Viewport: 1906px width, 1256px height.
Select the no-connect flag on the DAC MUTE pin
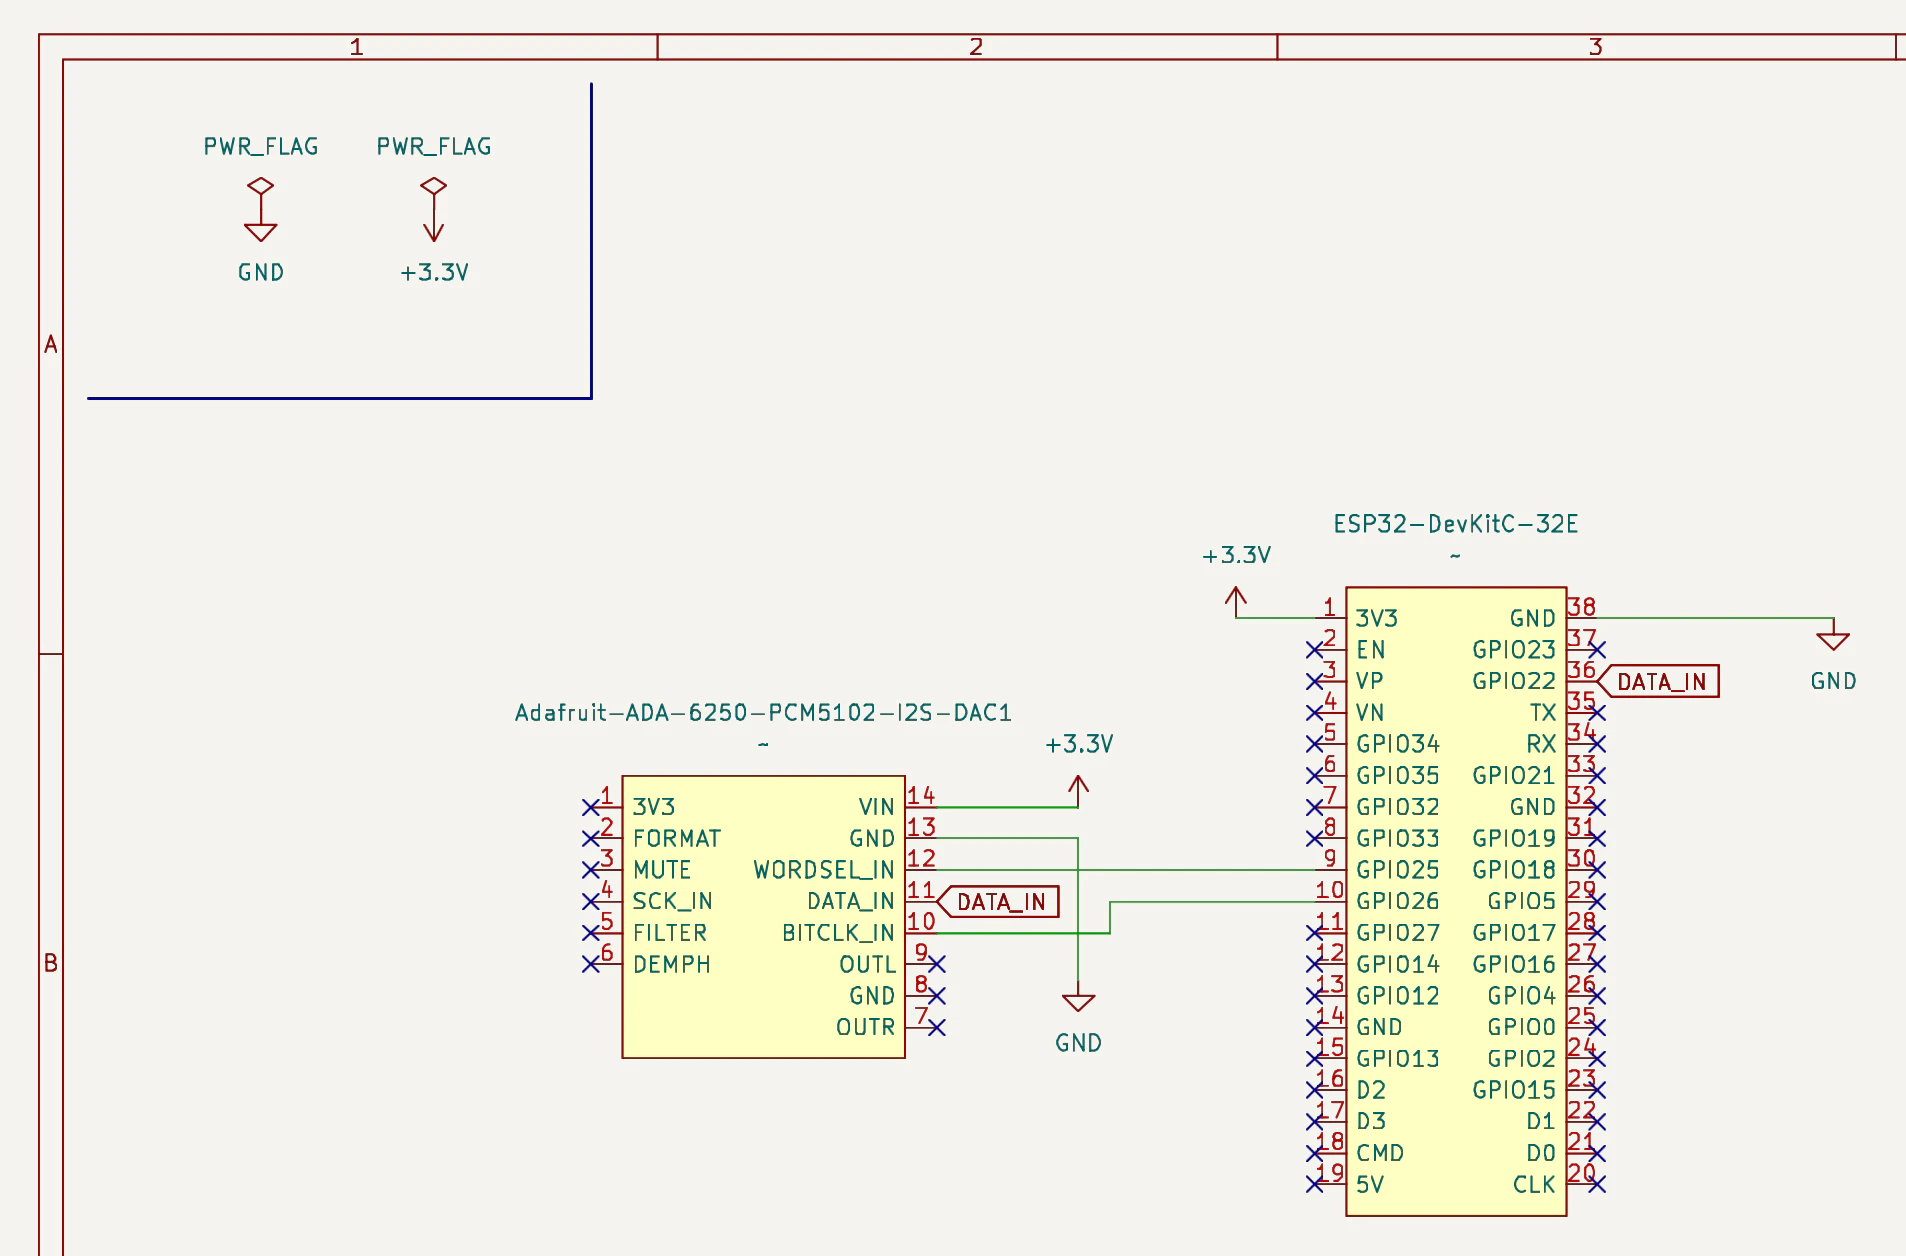591,870
